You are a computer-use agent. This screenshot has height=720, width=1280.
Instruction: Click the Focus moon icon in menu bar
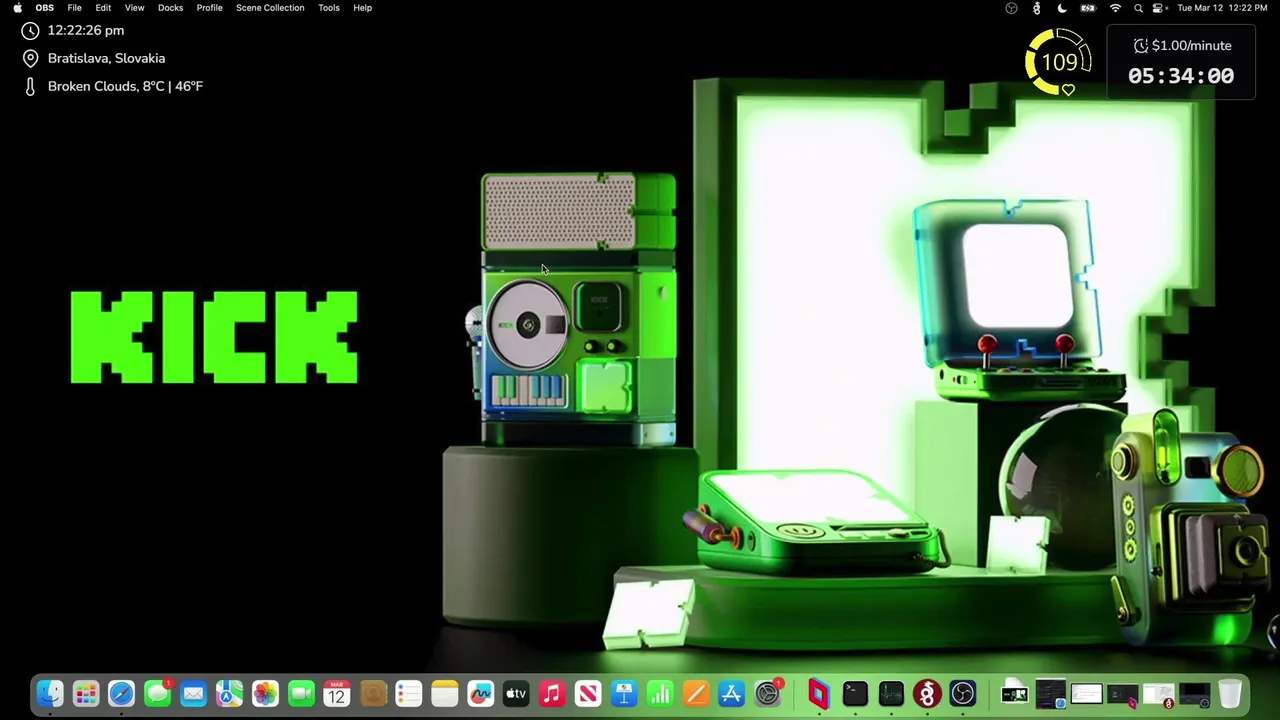tap(1062, 8)
